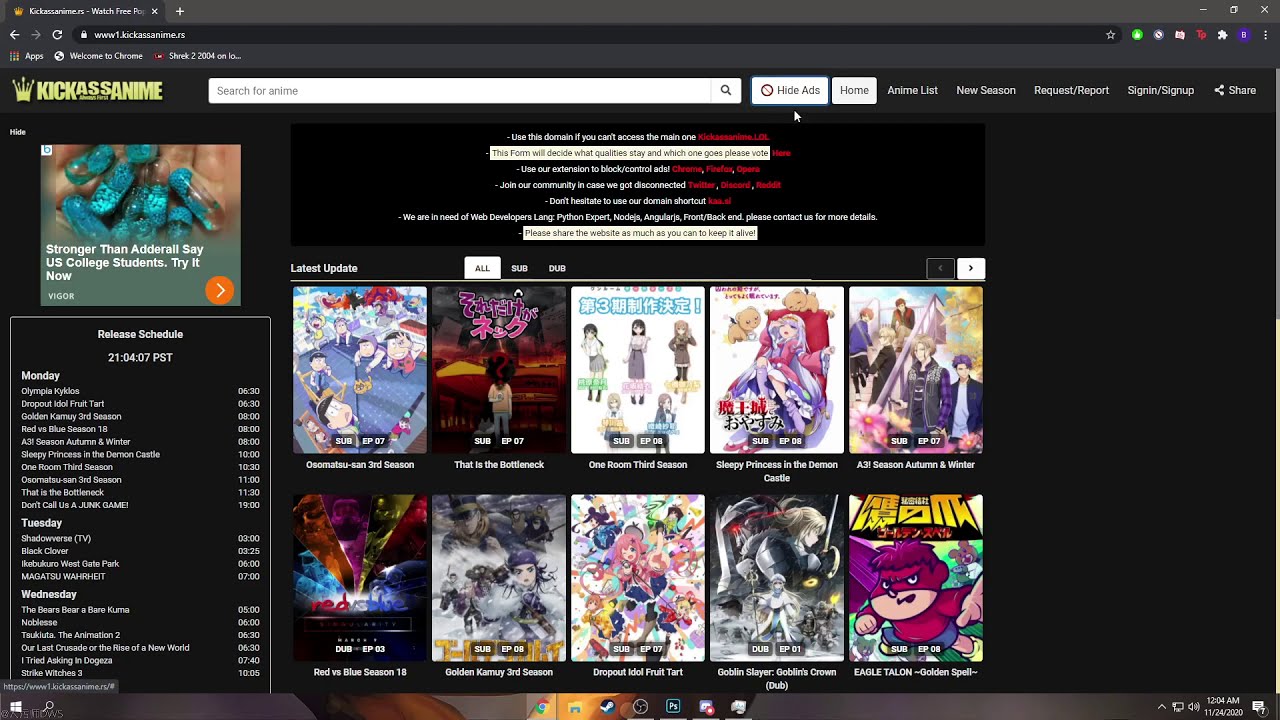Go to the Home page
1280x720 pixels.
(x=854, y=90)
